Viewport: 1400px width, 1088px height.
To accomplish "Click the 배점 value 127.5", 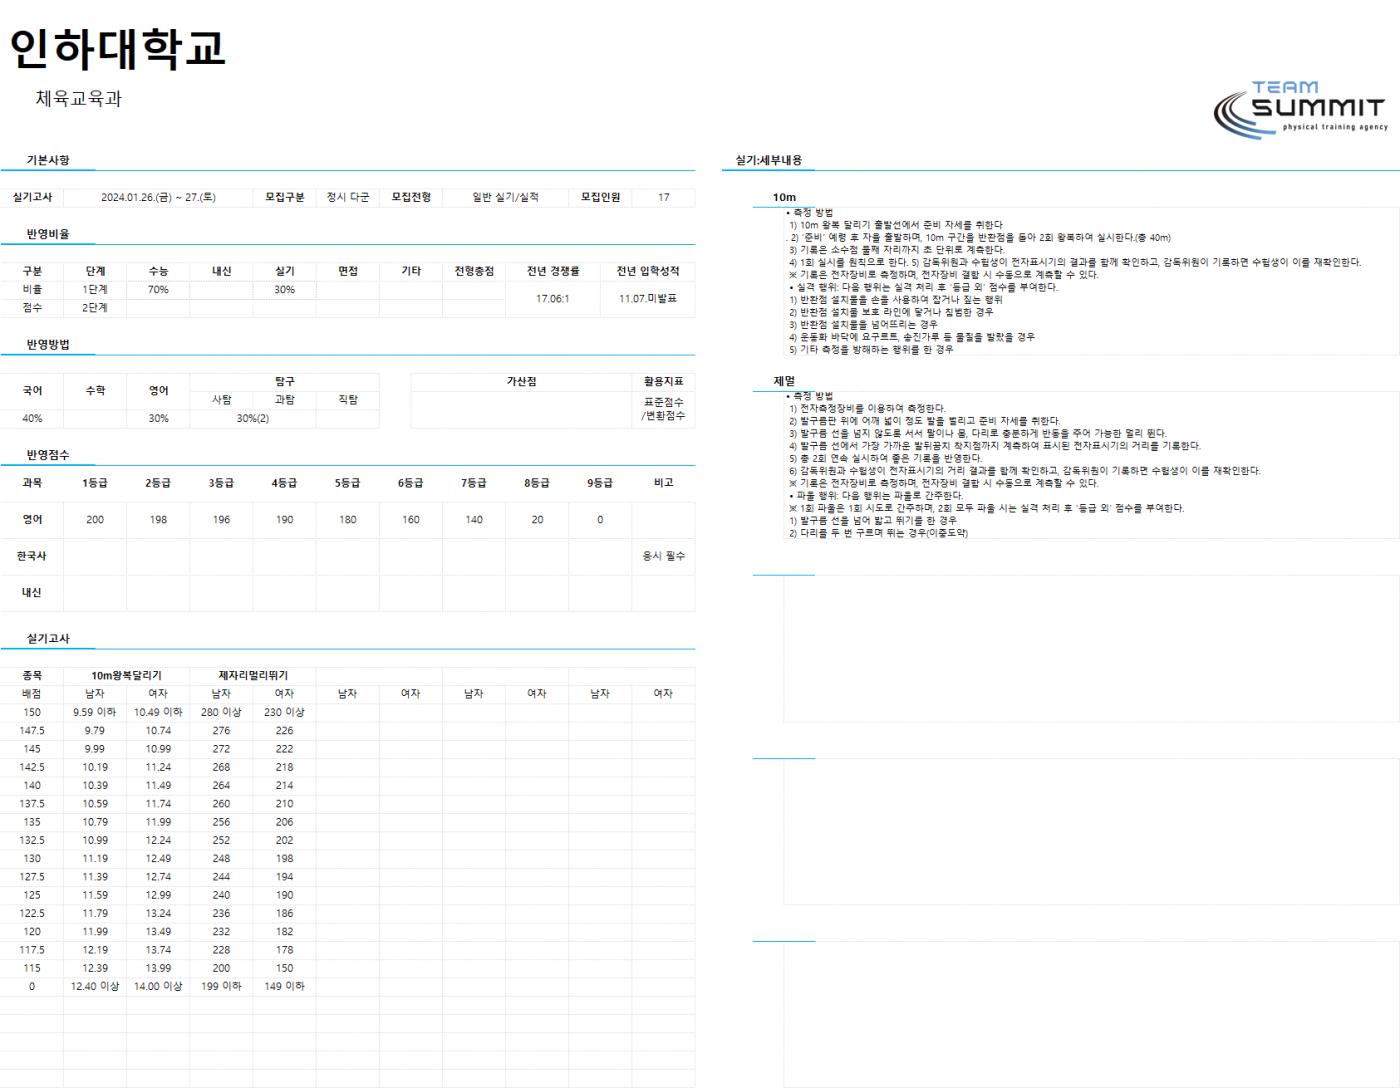I will [32, 877].
